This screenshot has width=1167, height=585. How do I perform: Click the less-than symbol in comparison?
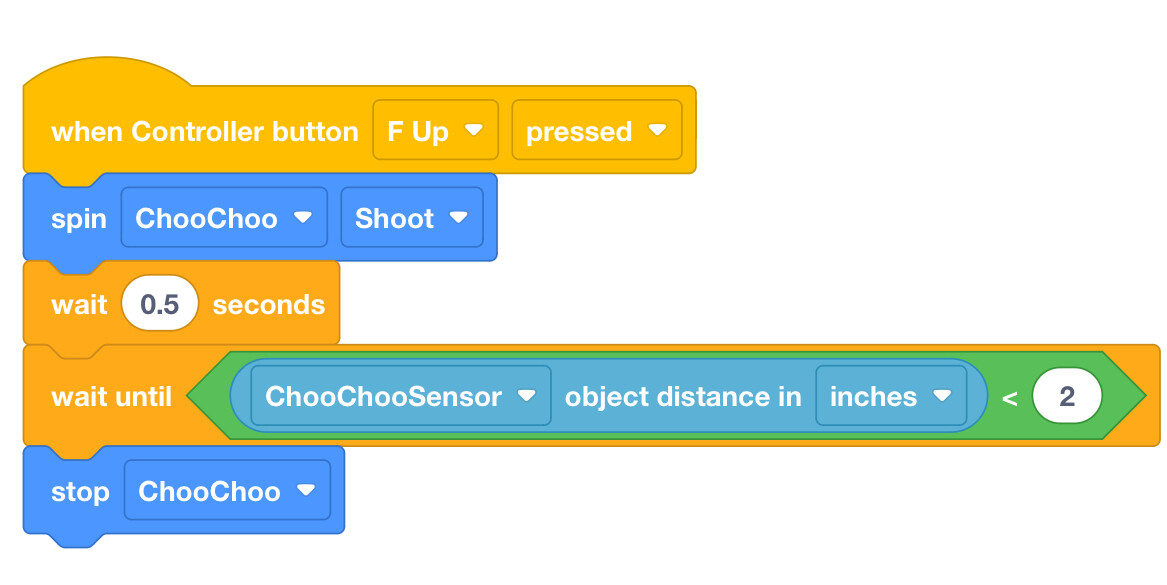pyautogui.click(x=1009, y=397)
